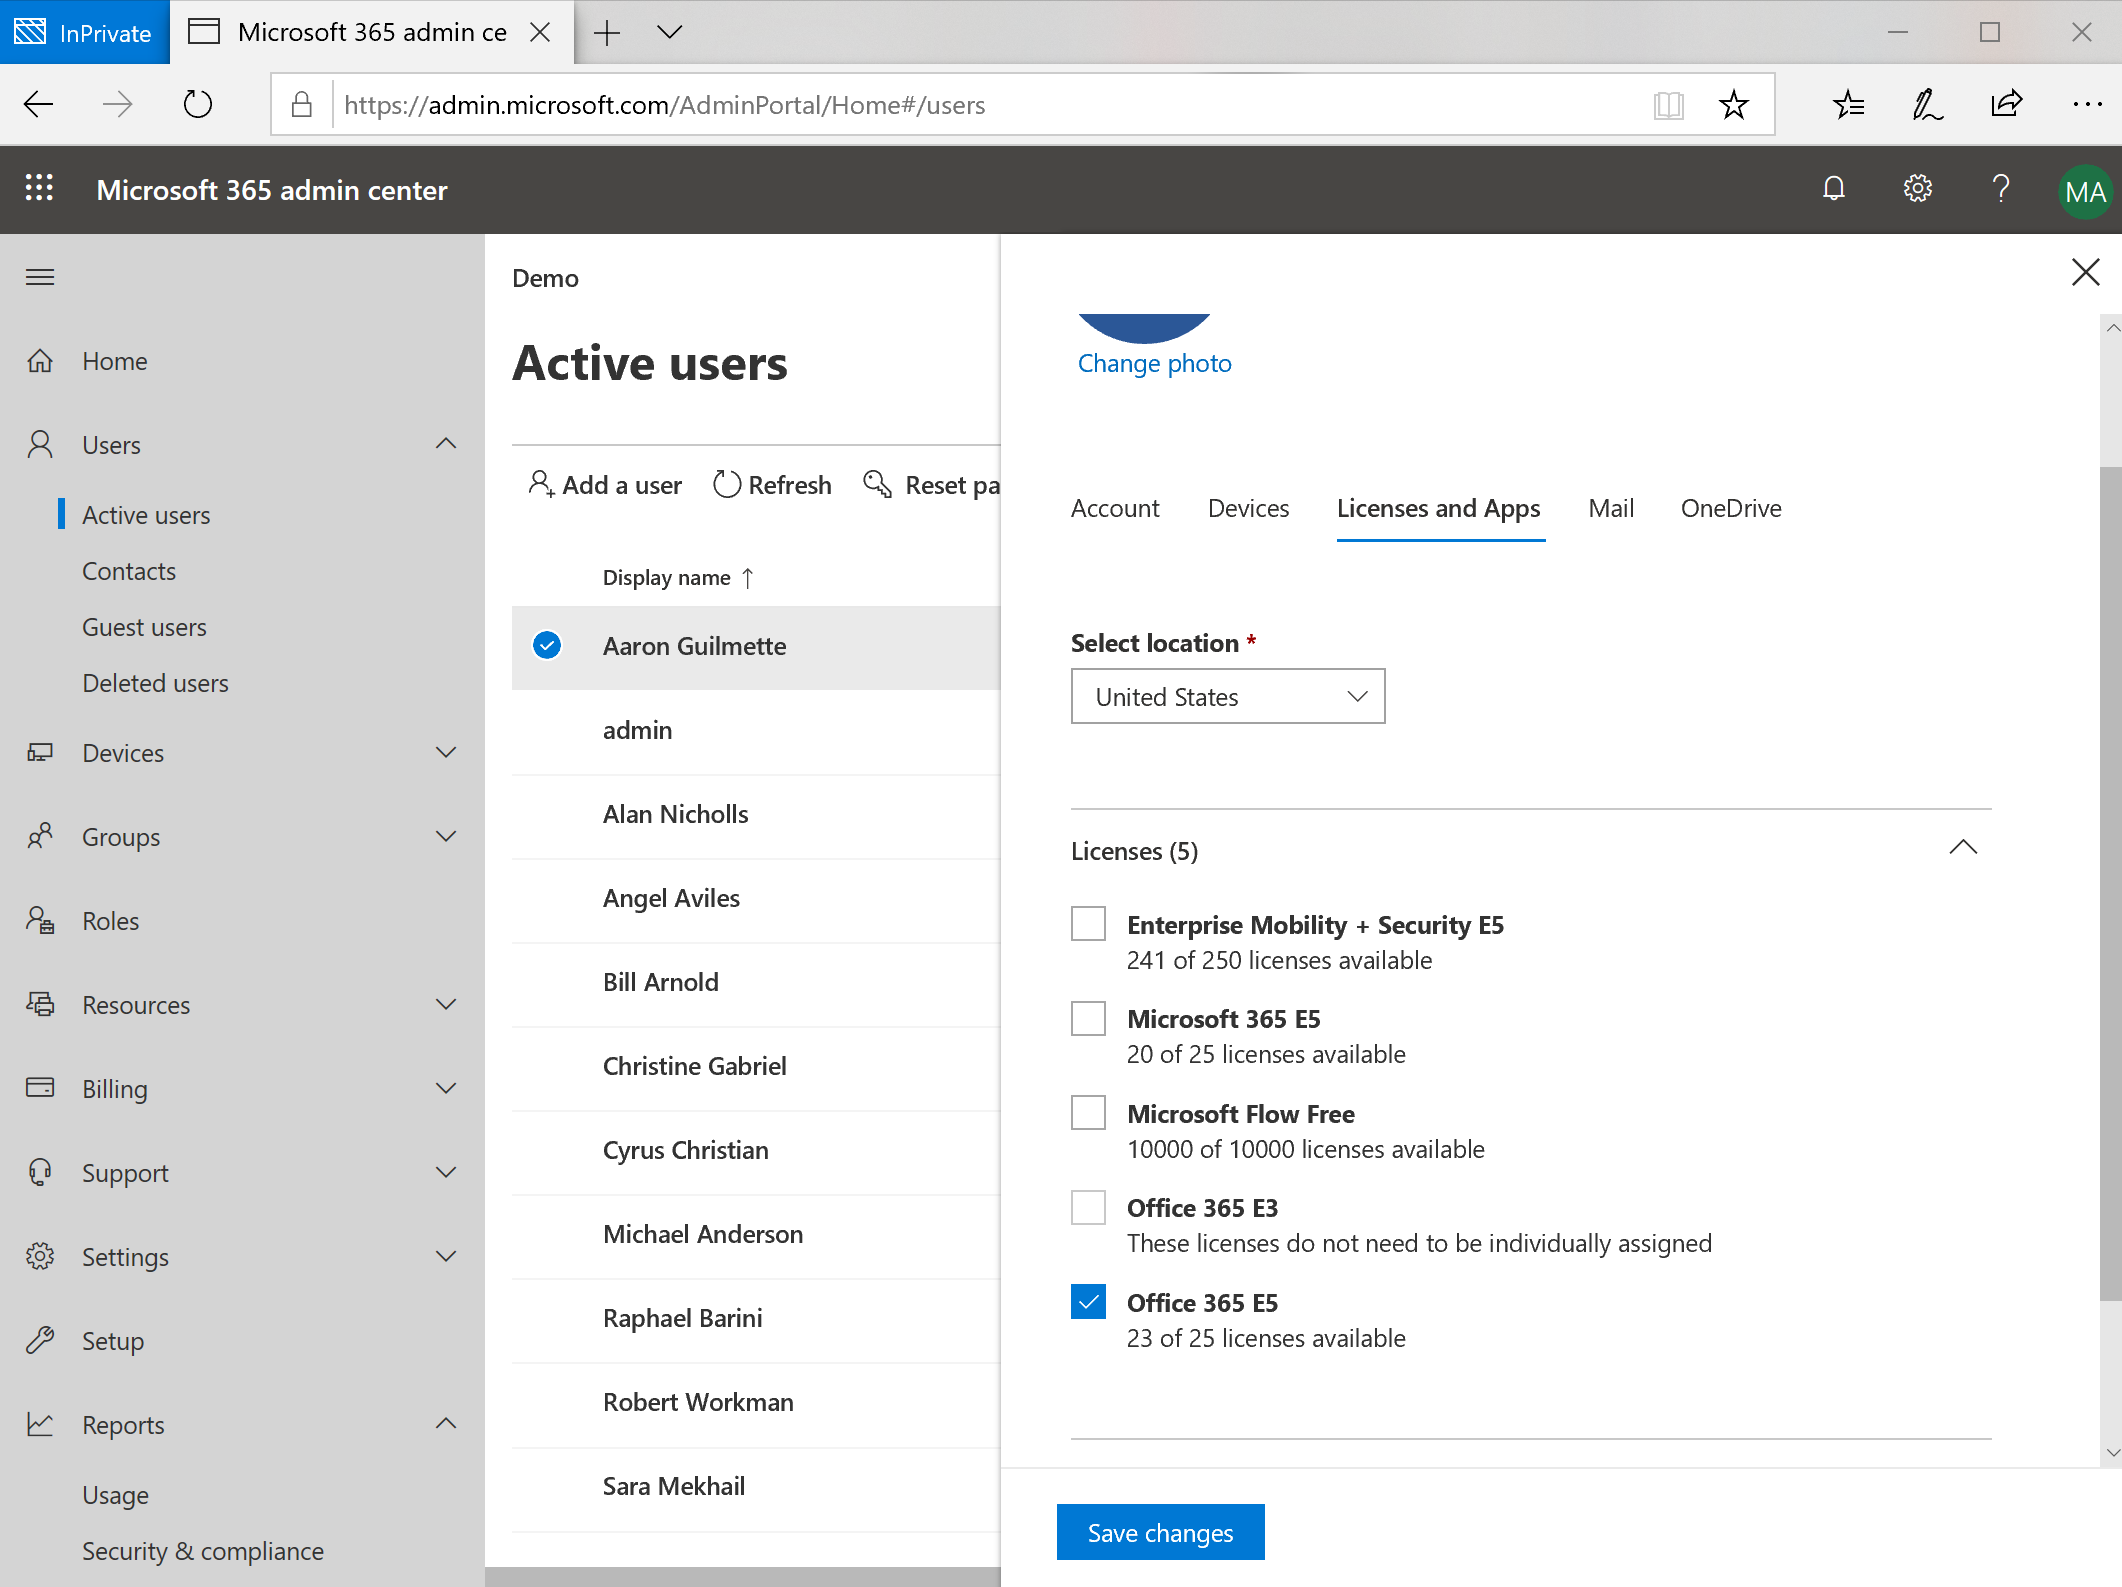
Task: Open Deleted users in sidebar
Action: click(155, 683)
